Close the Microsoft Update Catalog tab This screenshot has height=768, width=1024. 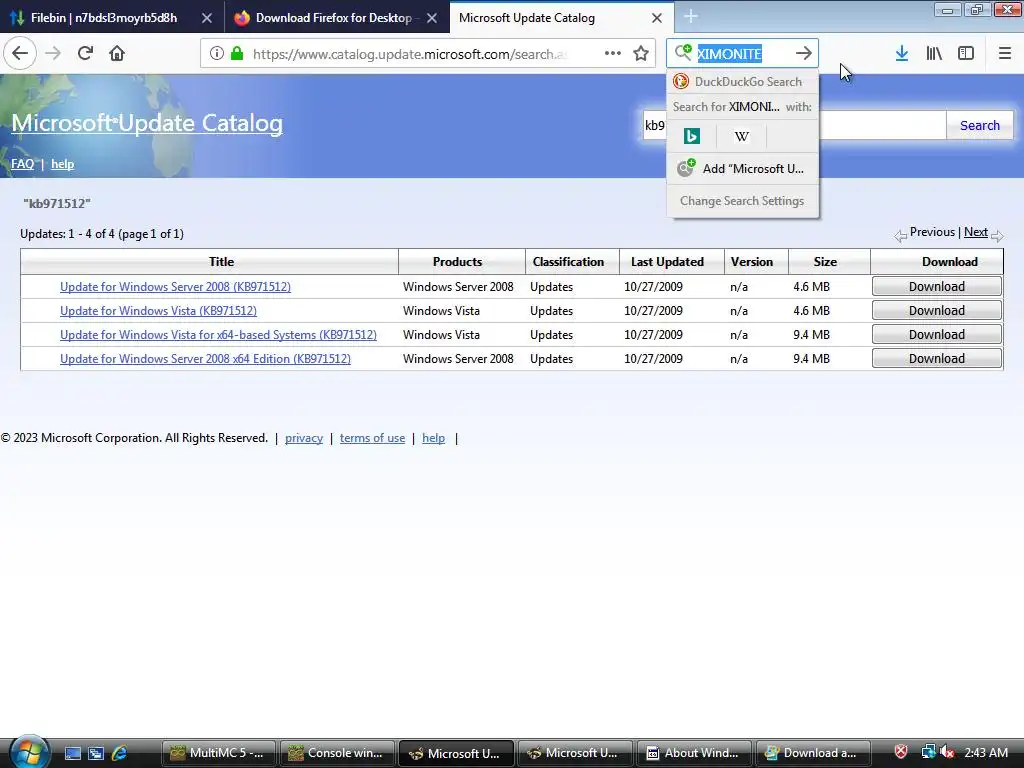(x=657, y=18)
